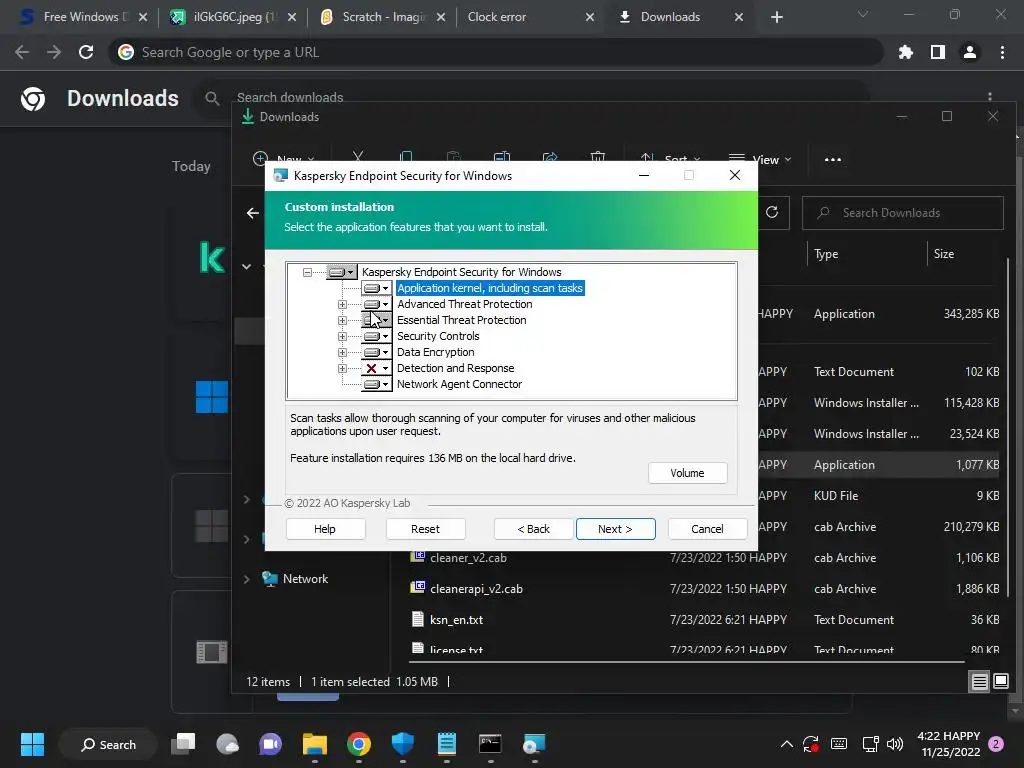Expand Network in Explorer navigation pane
Viewport: 1024px width, 768px height.
(x=246, y=579)
